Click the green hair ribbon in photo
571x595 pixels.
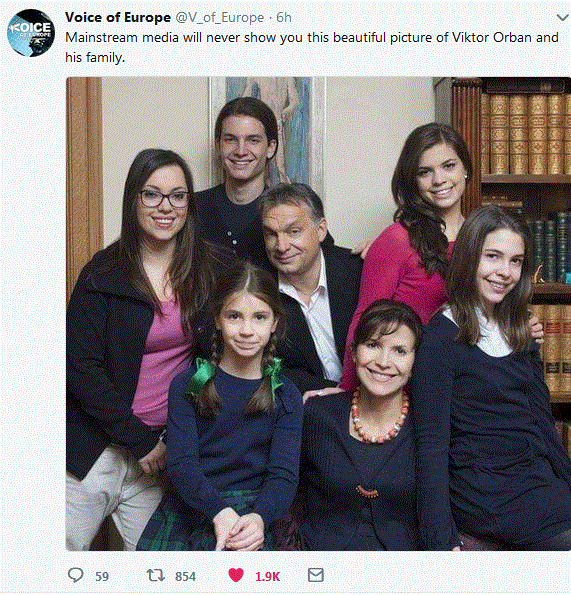[x=200, y=375]
